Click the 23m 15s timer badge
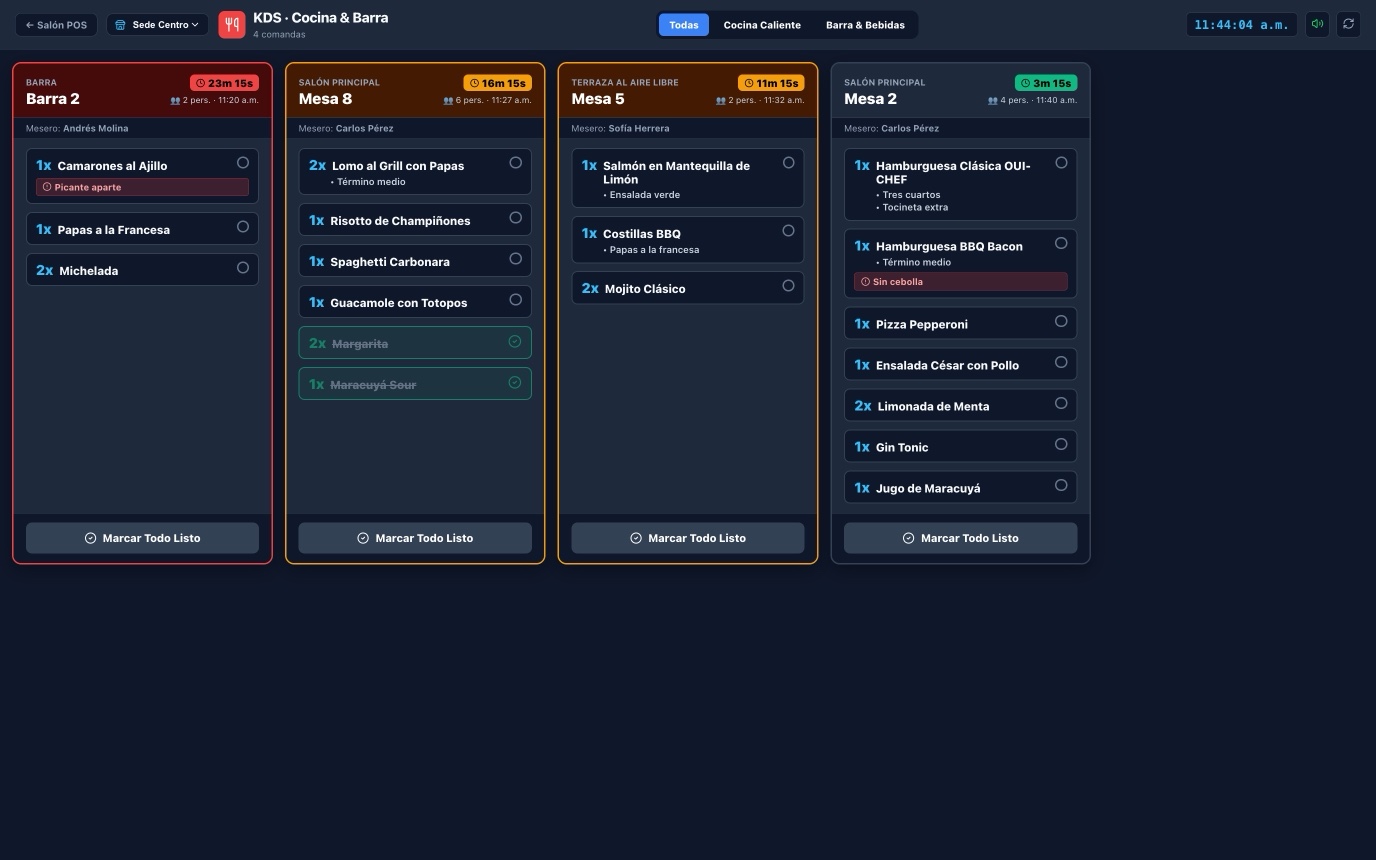 pos(224,83)
